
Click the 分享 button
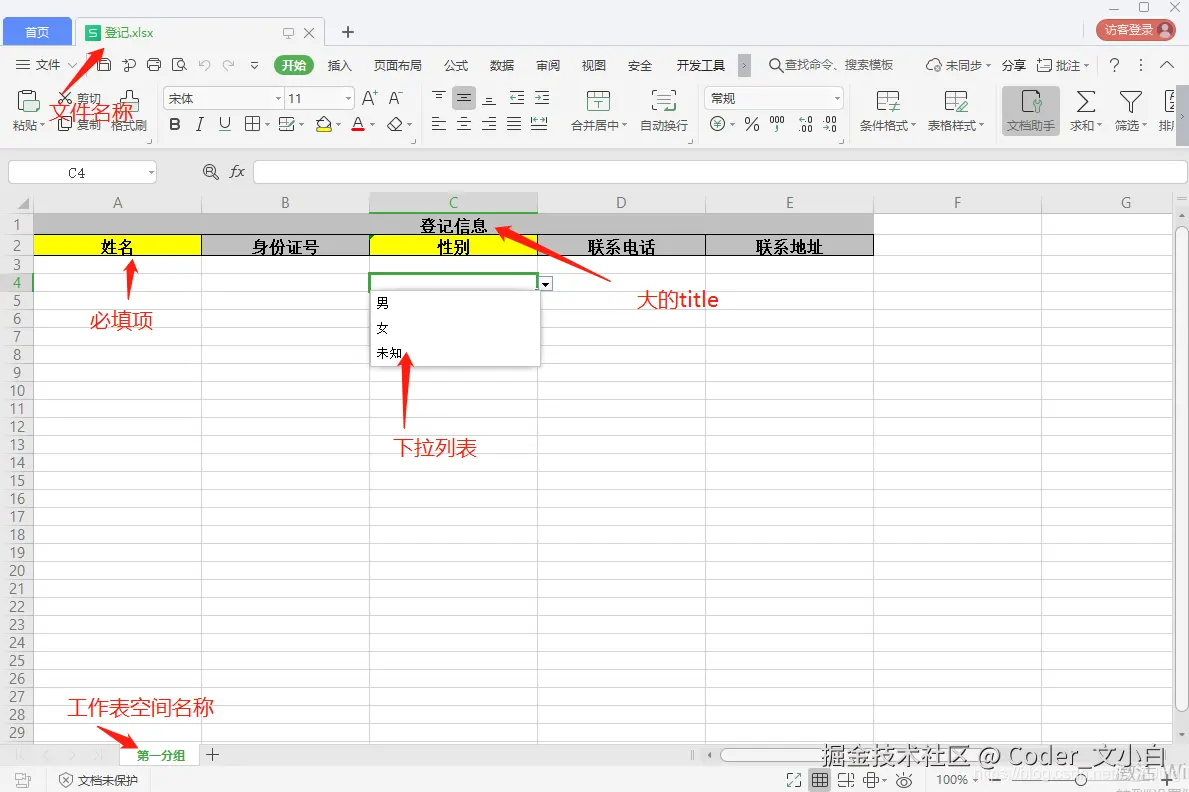pos(1013,65)
